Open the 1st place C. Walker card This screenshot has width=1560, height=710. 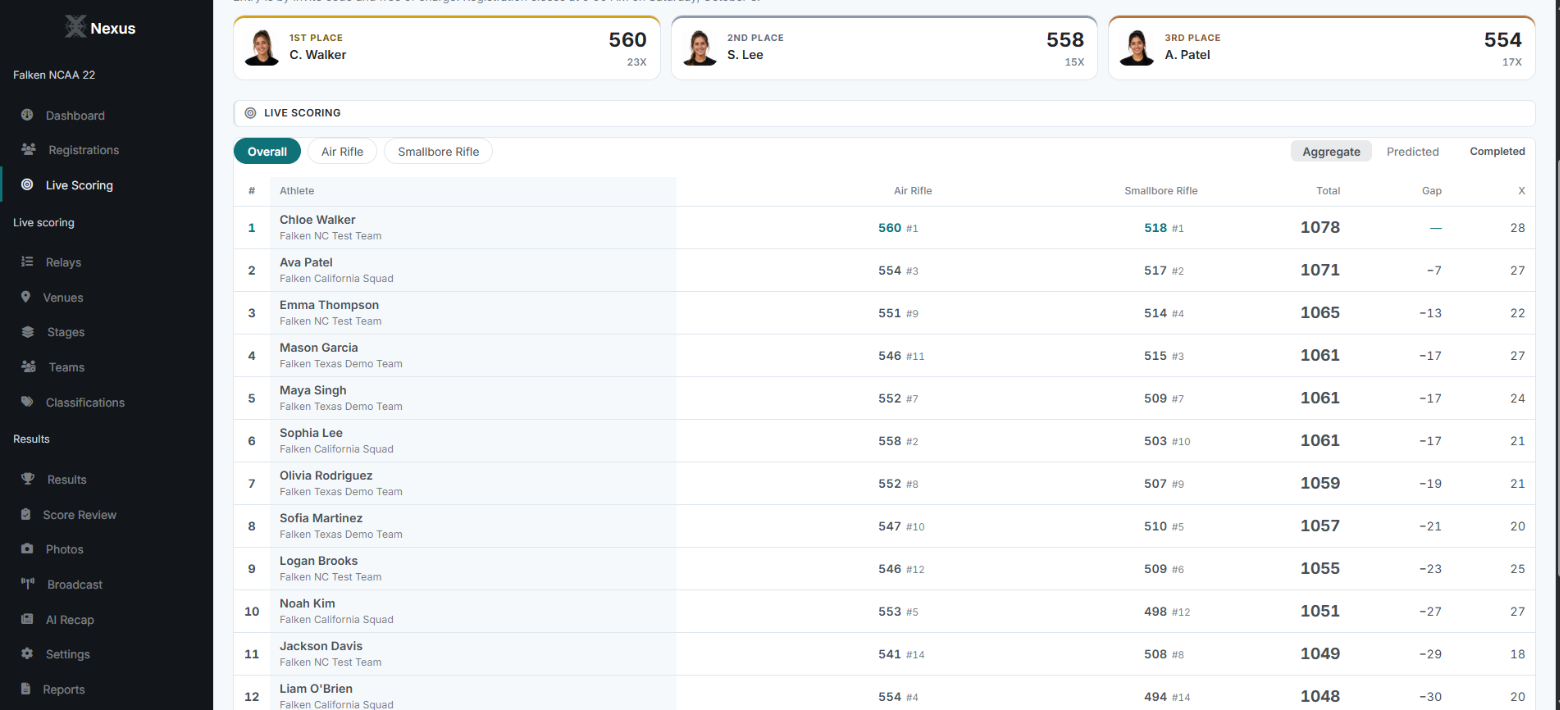click(x=447, y=47)
